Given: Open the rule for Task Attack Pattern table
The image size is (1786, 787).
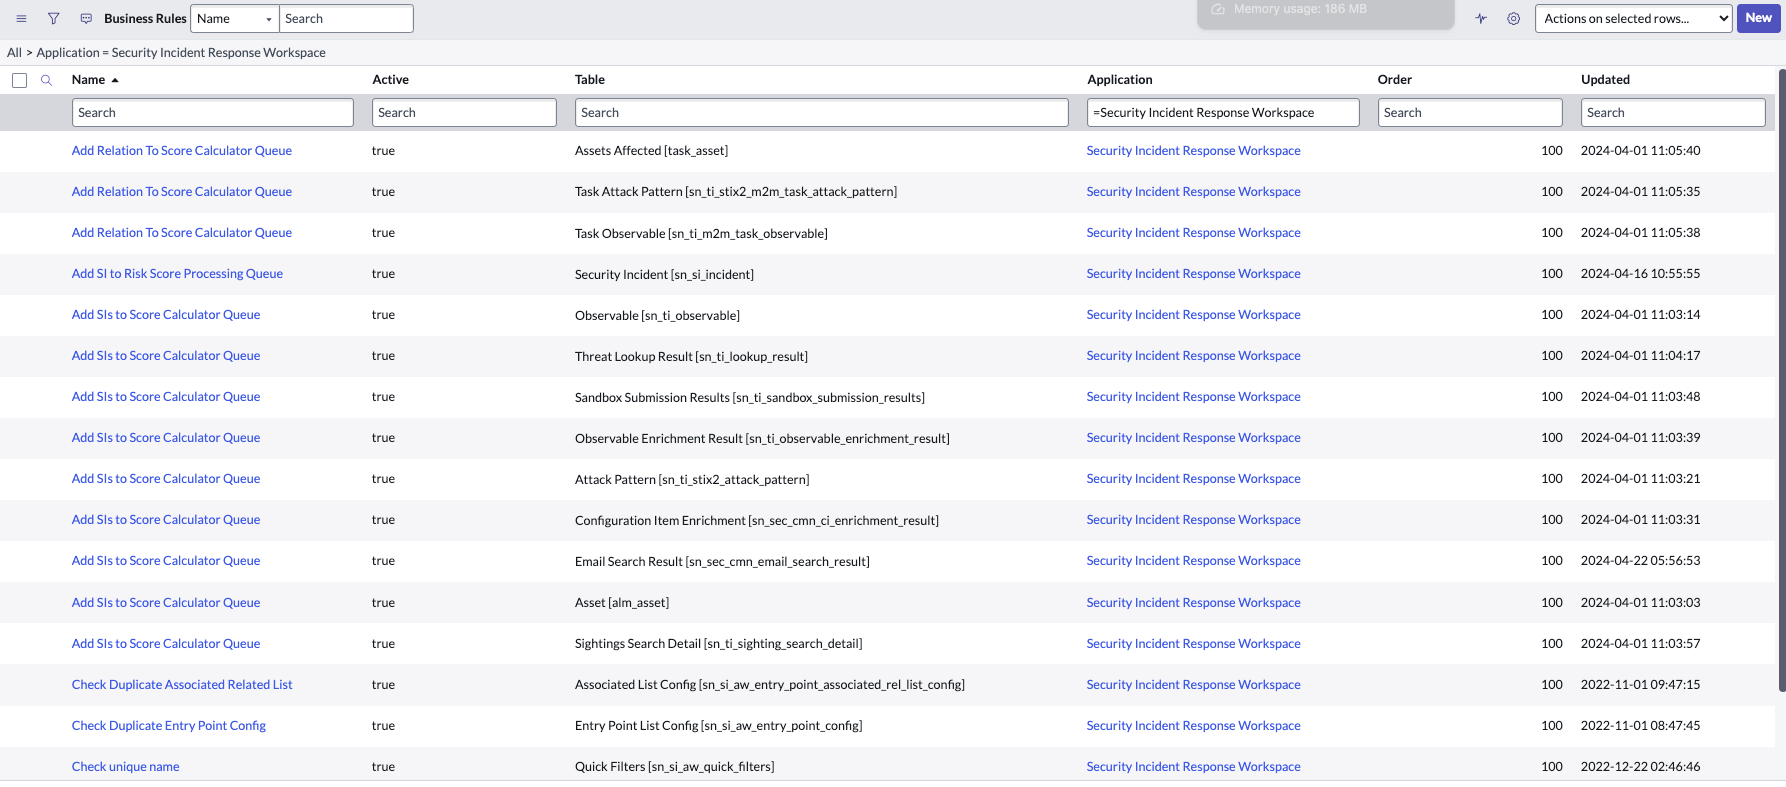Looking at the screenshot, I should click(182, 192).
